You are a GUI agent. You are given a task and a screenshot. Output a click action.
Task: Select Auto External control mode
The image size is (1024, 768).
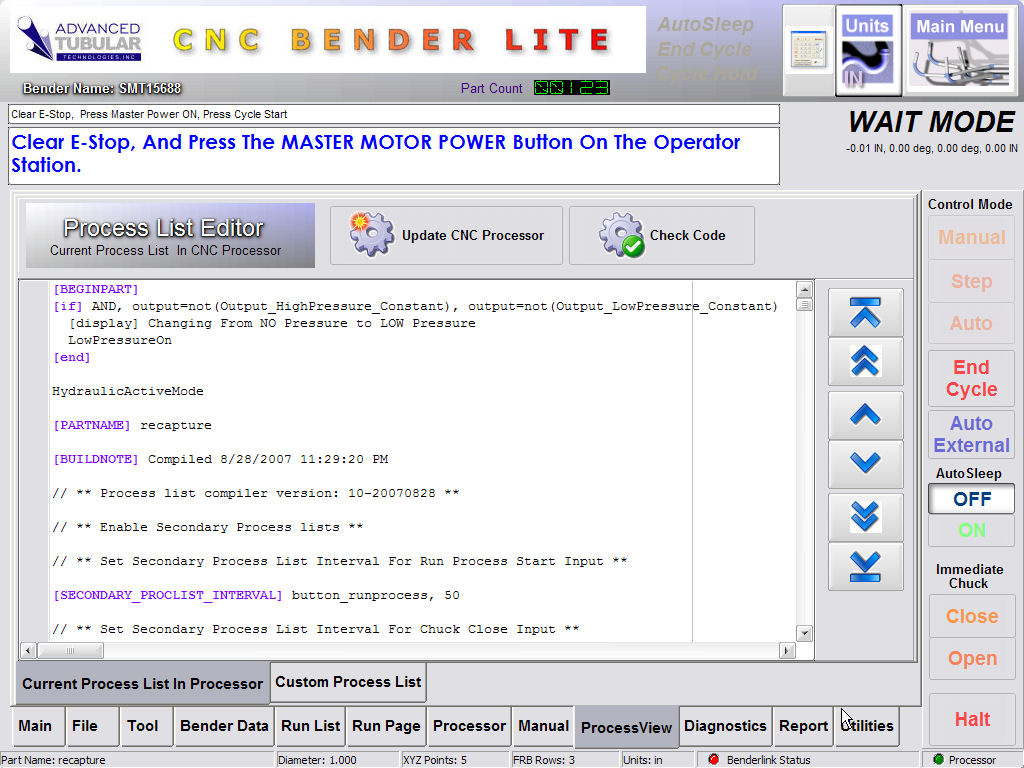[x=971, y=435]
